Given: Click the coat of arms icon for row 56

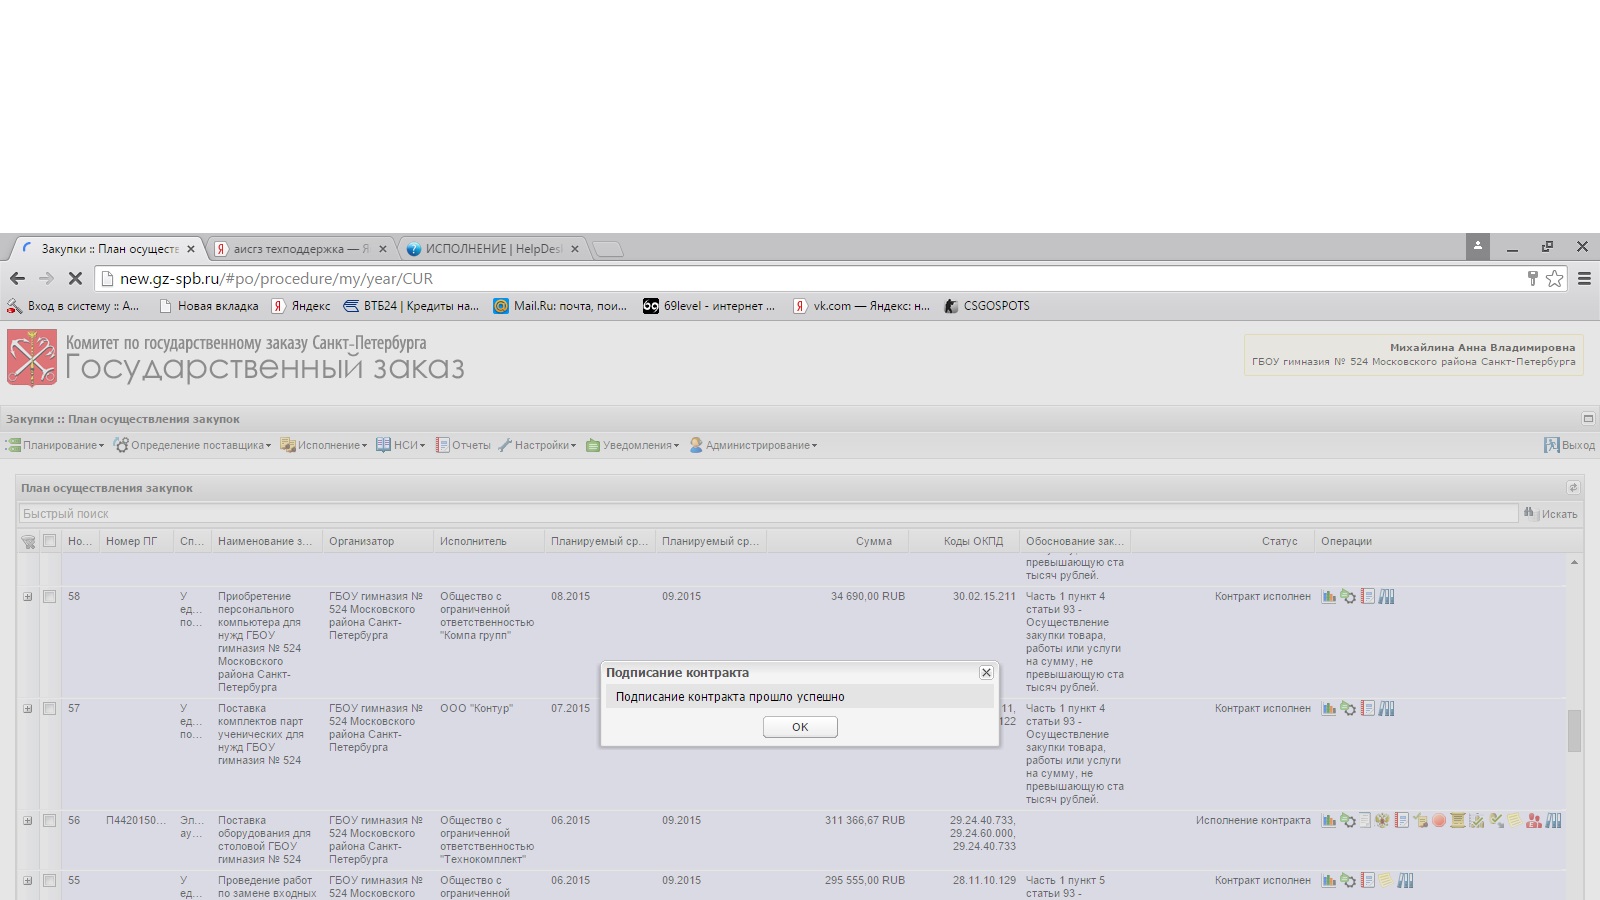Looking at the screenshot, I should (1382, 821).
